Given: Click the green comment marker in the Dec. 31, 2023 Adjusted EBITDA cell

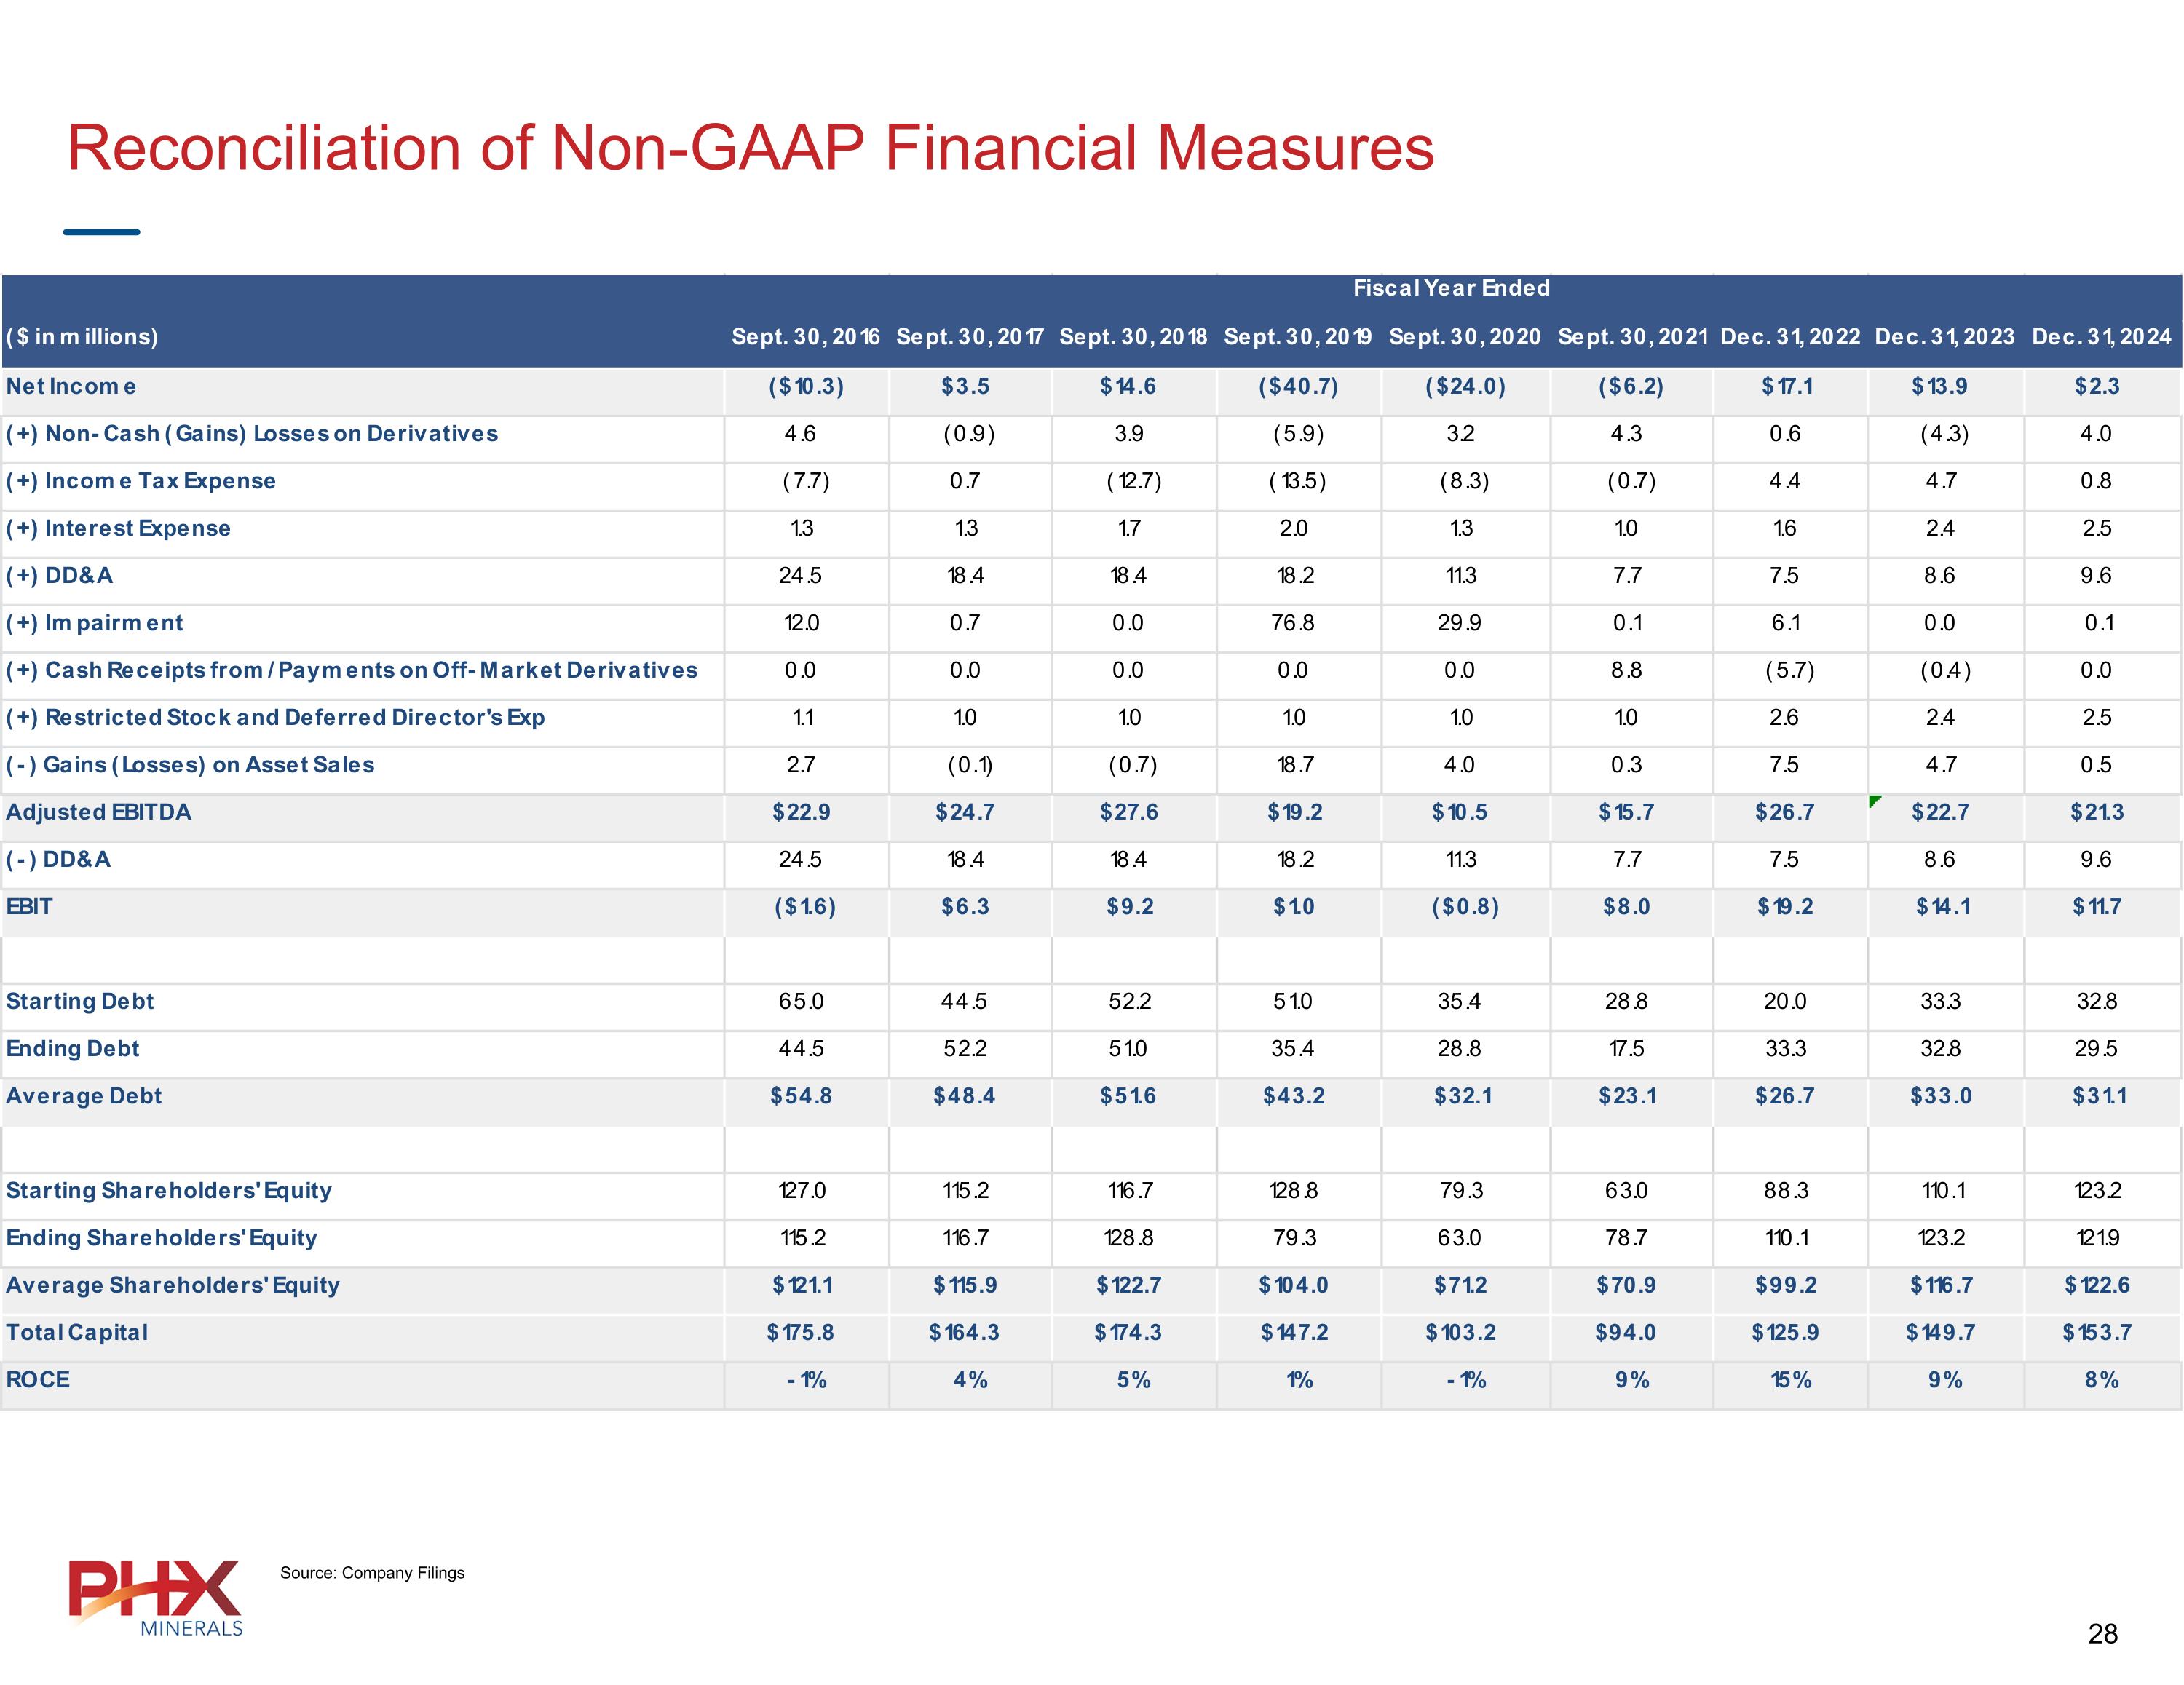Looking at the screenshot, I should 1874,800.
